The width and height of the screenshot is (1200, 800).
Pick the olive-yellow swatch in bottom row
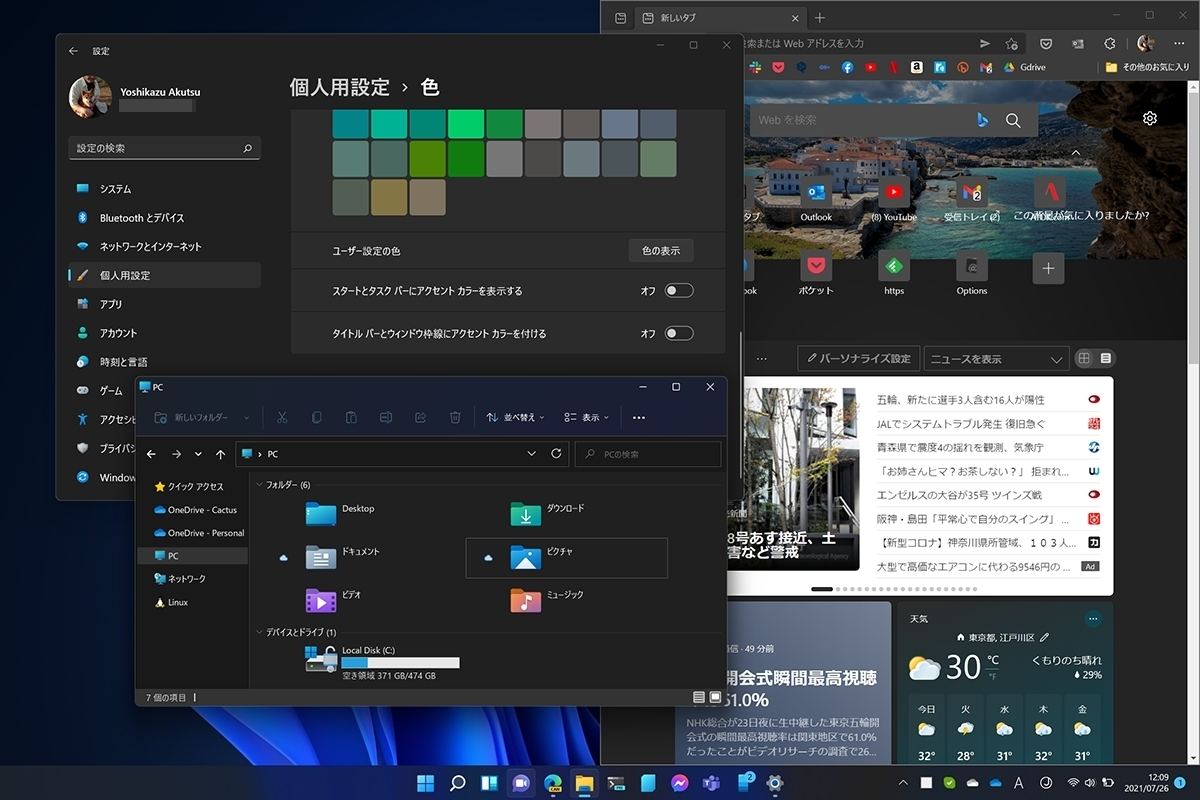390,197
